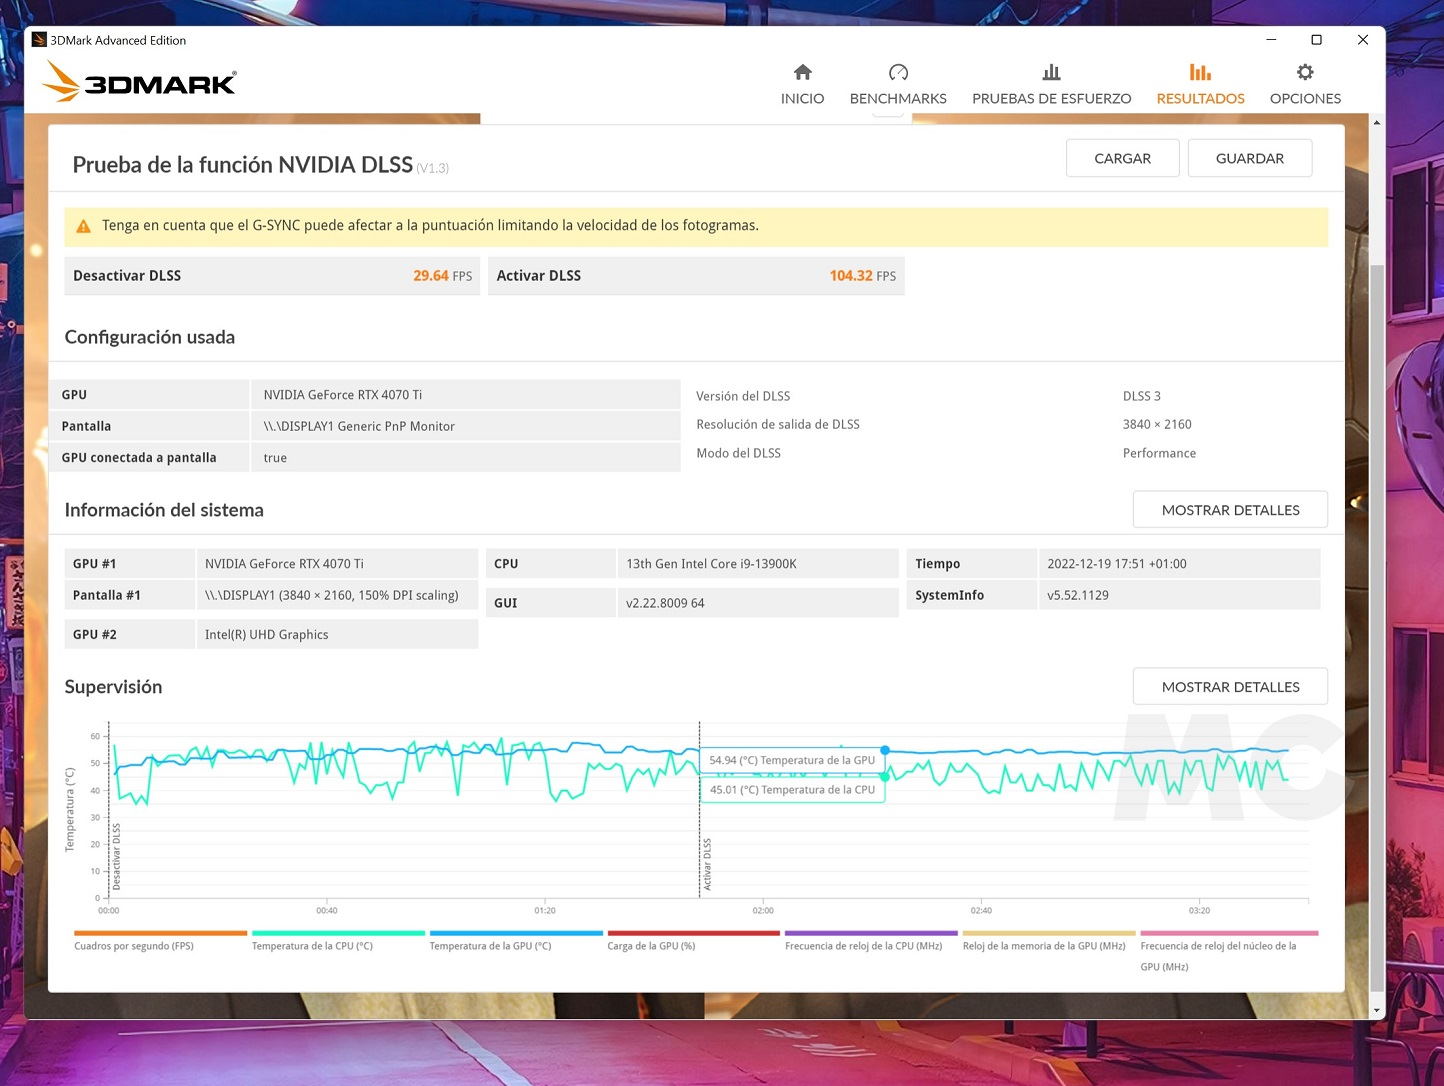Image resolution: width=1444 pixels, height=1086 pixels.
Task: Click the Pruebas de Esfuerzo chart icon
Action: coord(1051,72)
